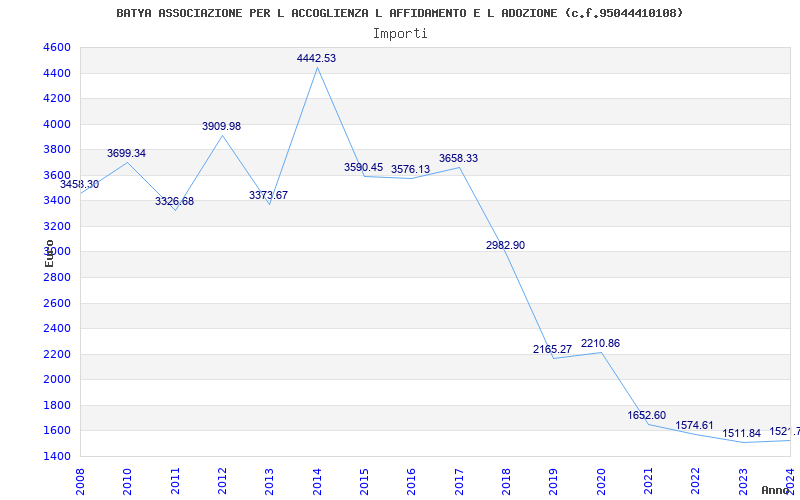Click the year 2019 axis label
Screen dimensions: 800x500
(x=554, y=482)
